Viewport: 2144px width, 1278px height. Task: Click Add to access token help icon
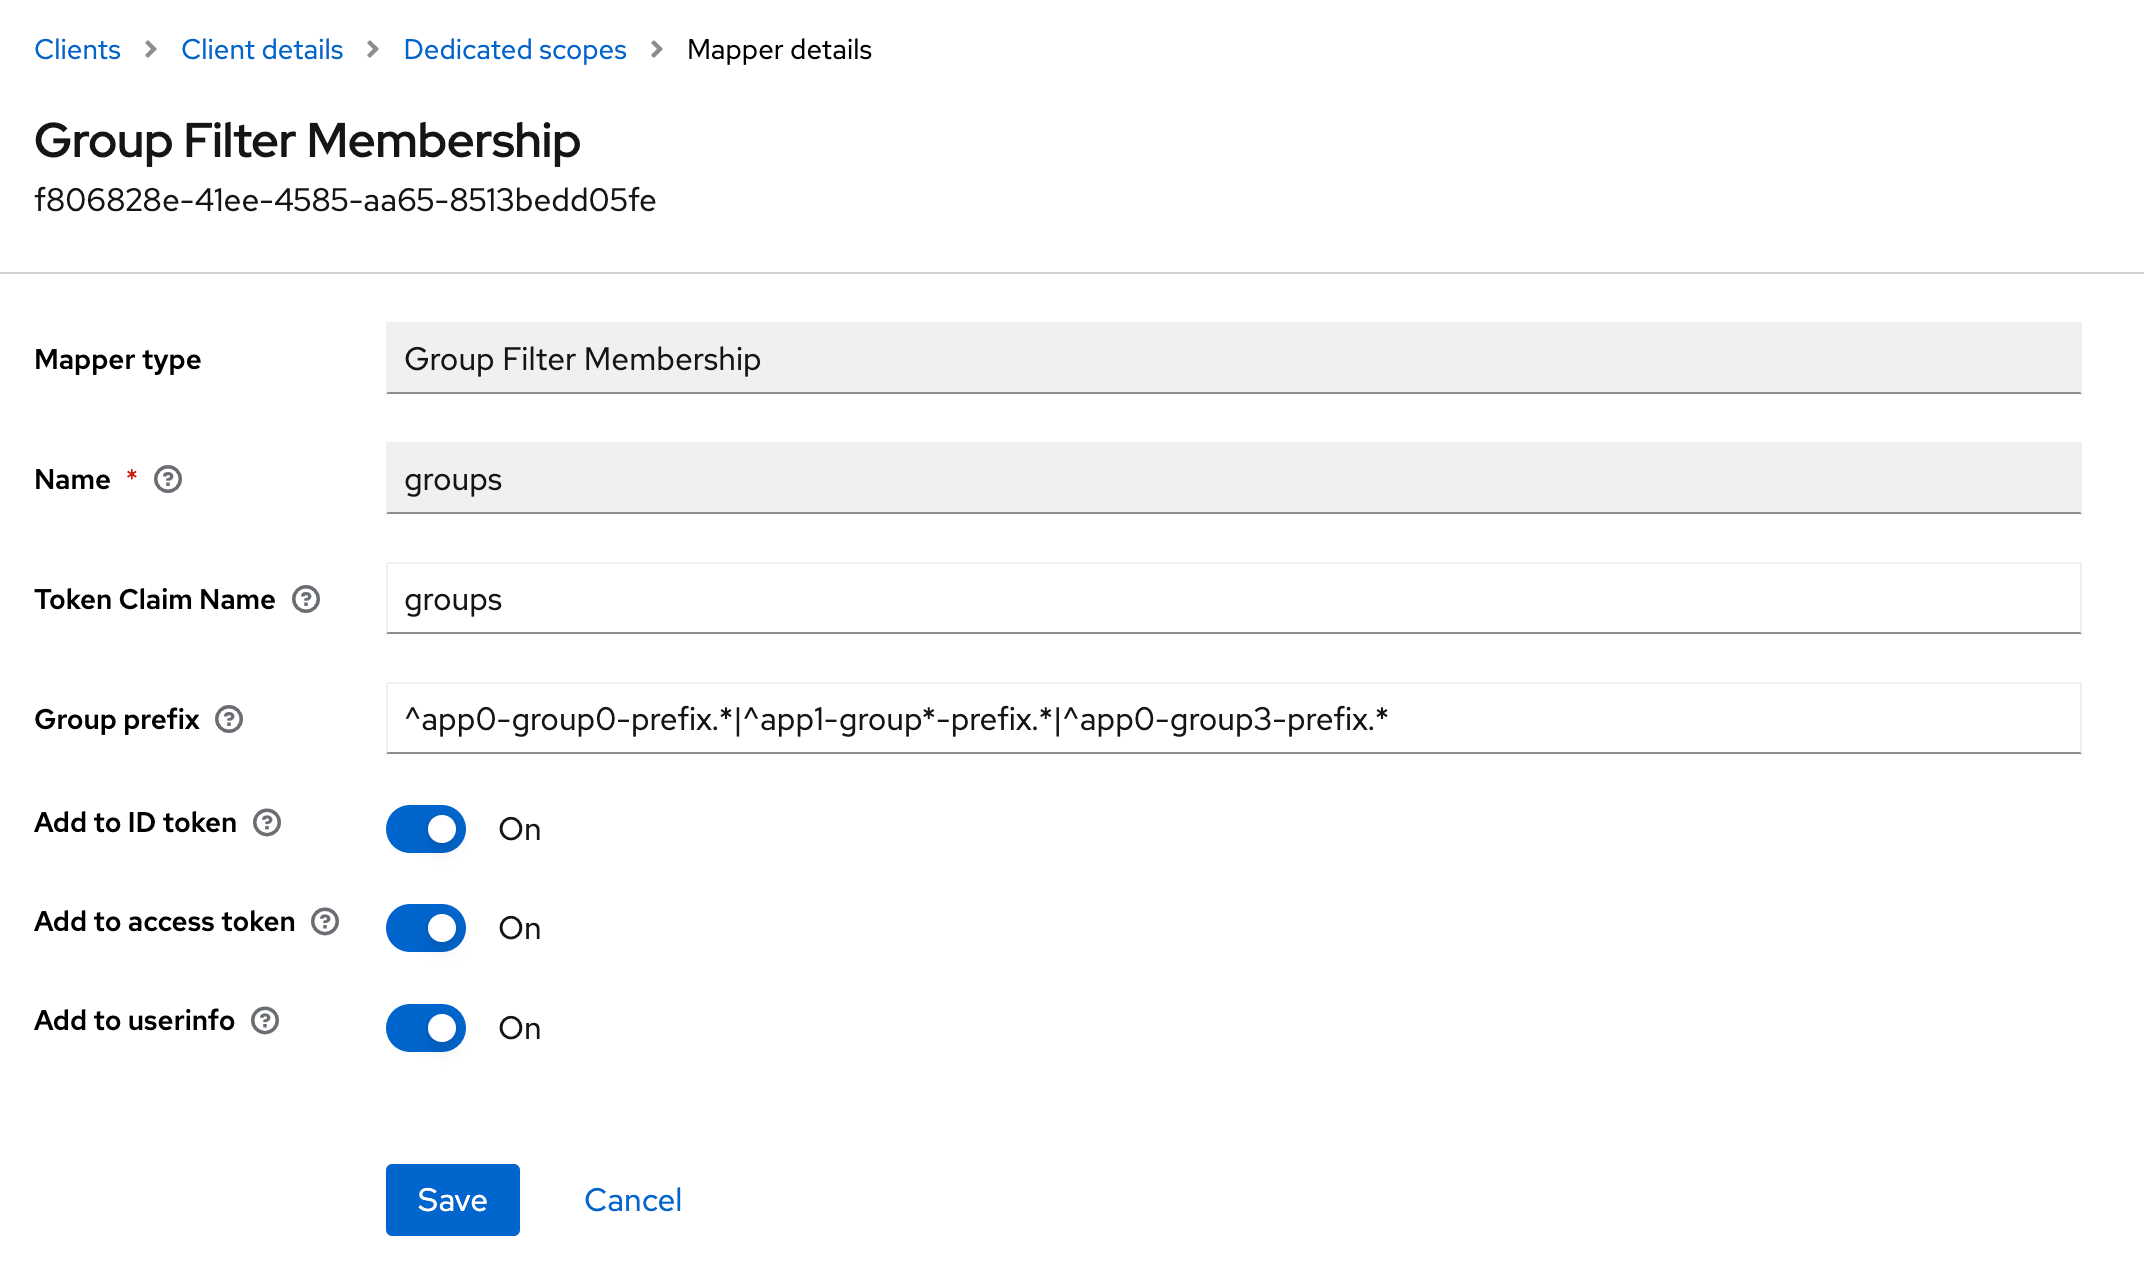tap(325, 922)
